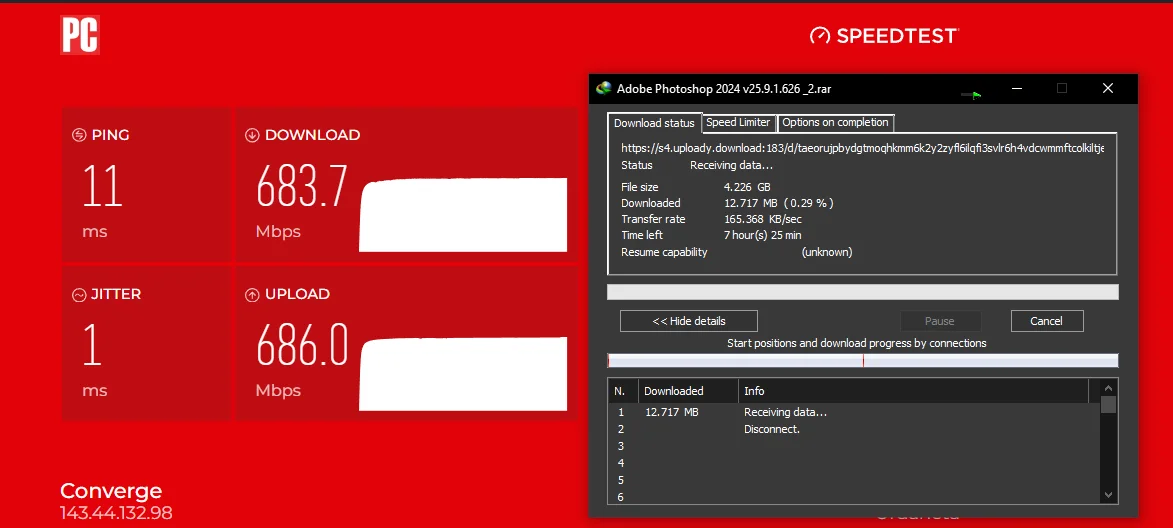Click the ping icon beside PING label
This screenshot has width=1173, height=528.
(x=79, y=135)
